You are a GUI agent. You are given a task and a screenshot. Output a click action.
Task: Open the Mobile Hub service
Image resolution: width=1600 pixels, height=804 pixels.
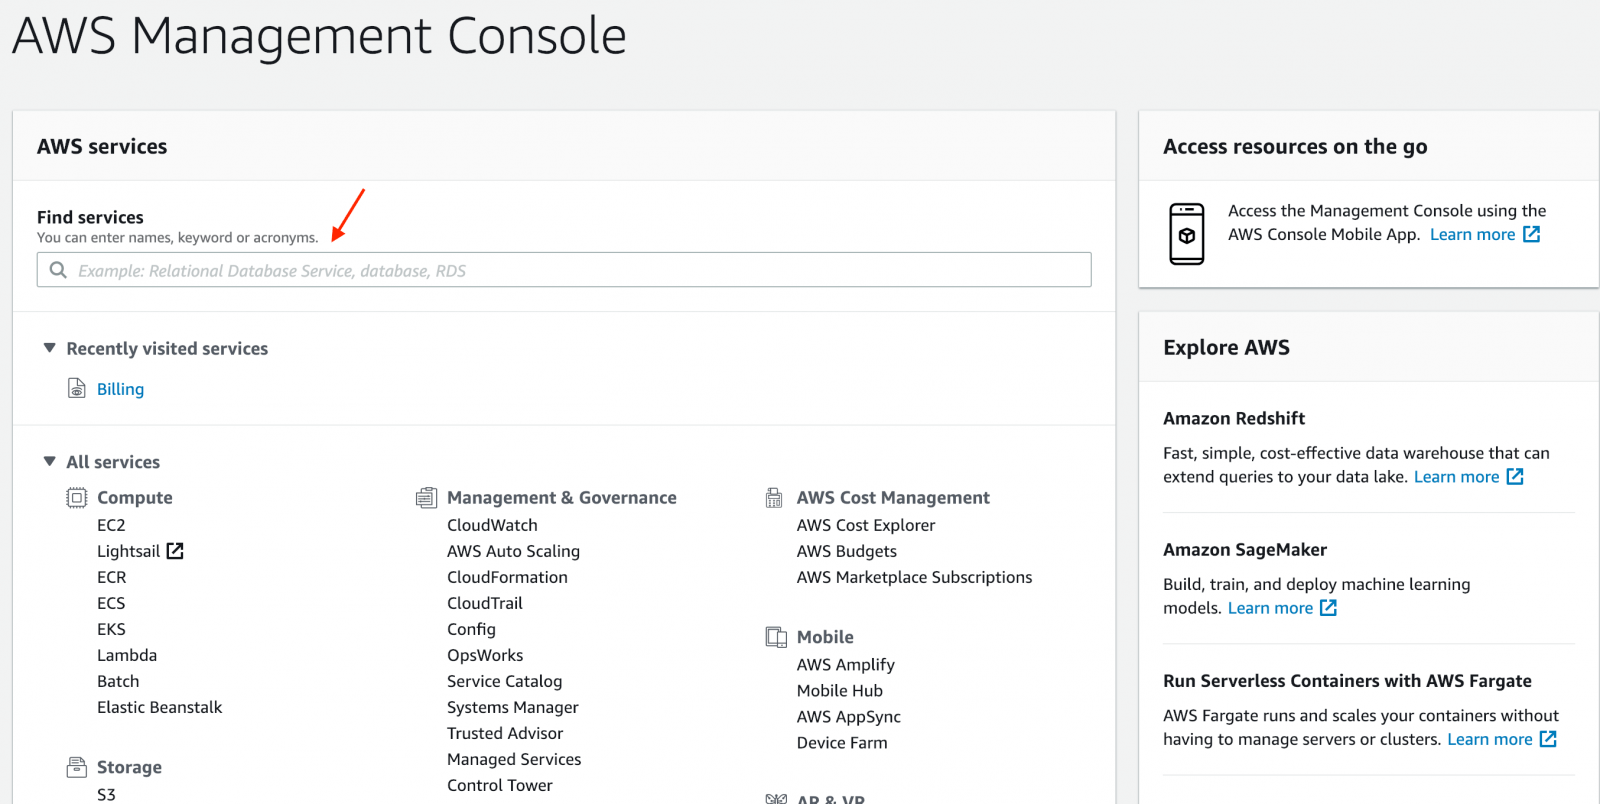[840, 690]
